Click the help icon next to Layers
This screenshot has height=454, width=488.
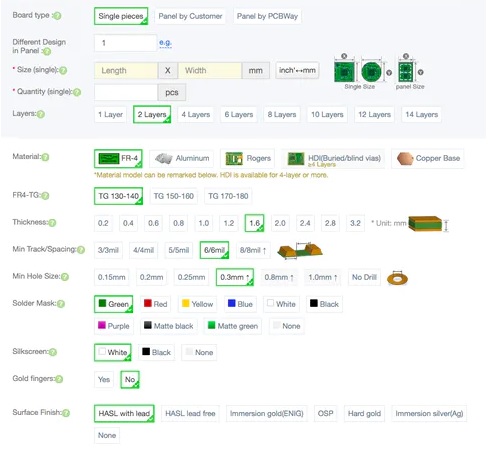pyautogui.click(x=40, y=114)
